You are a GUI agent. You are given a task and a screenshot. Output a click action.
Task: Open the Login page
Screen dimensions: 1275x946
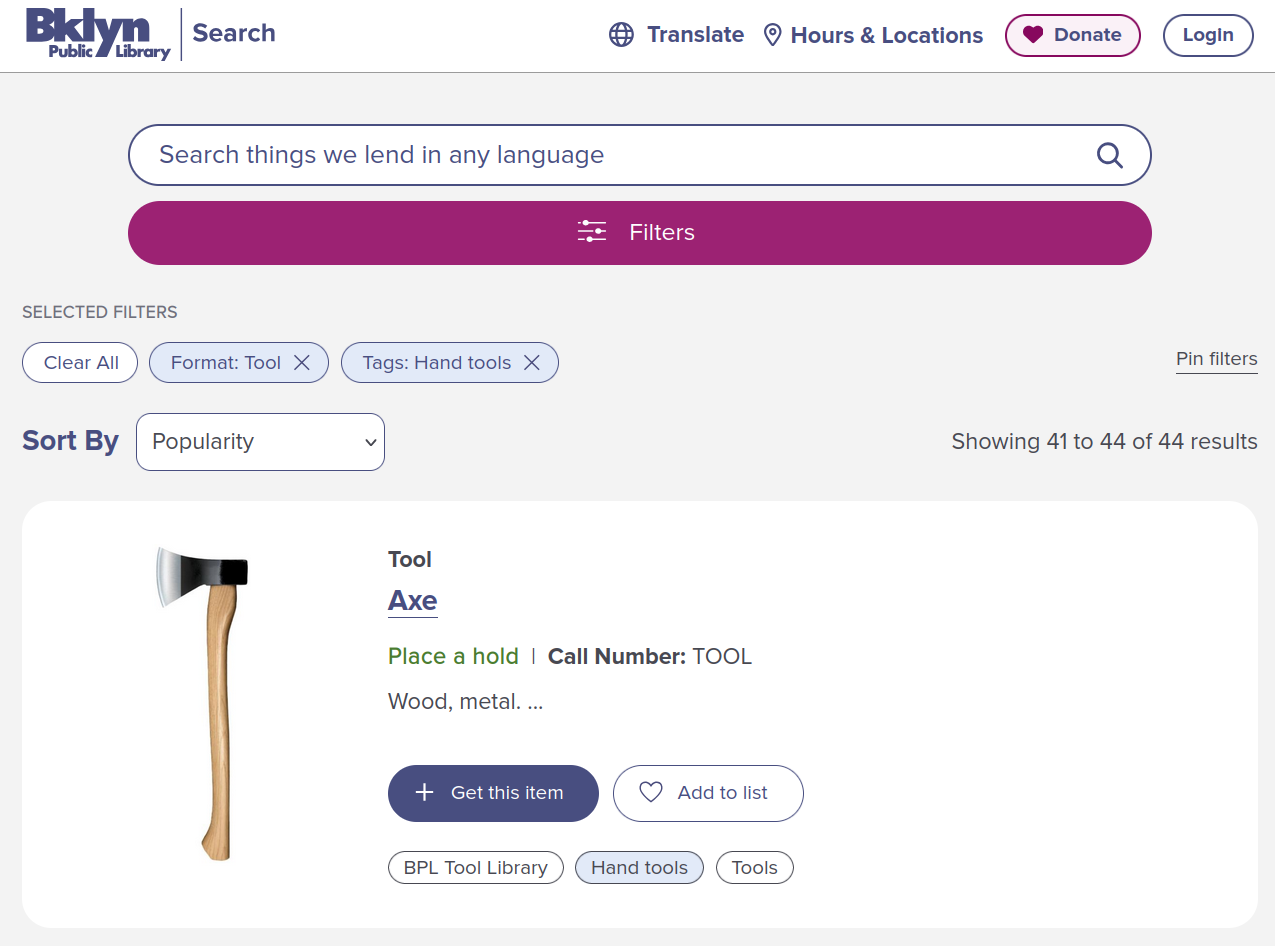click(1208, 35)
